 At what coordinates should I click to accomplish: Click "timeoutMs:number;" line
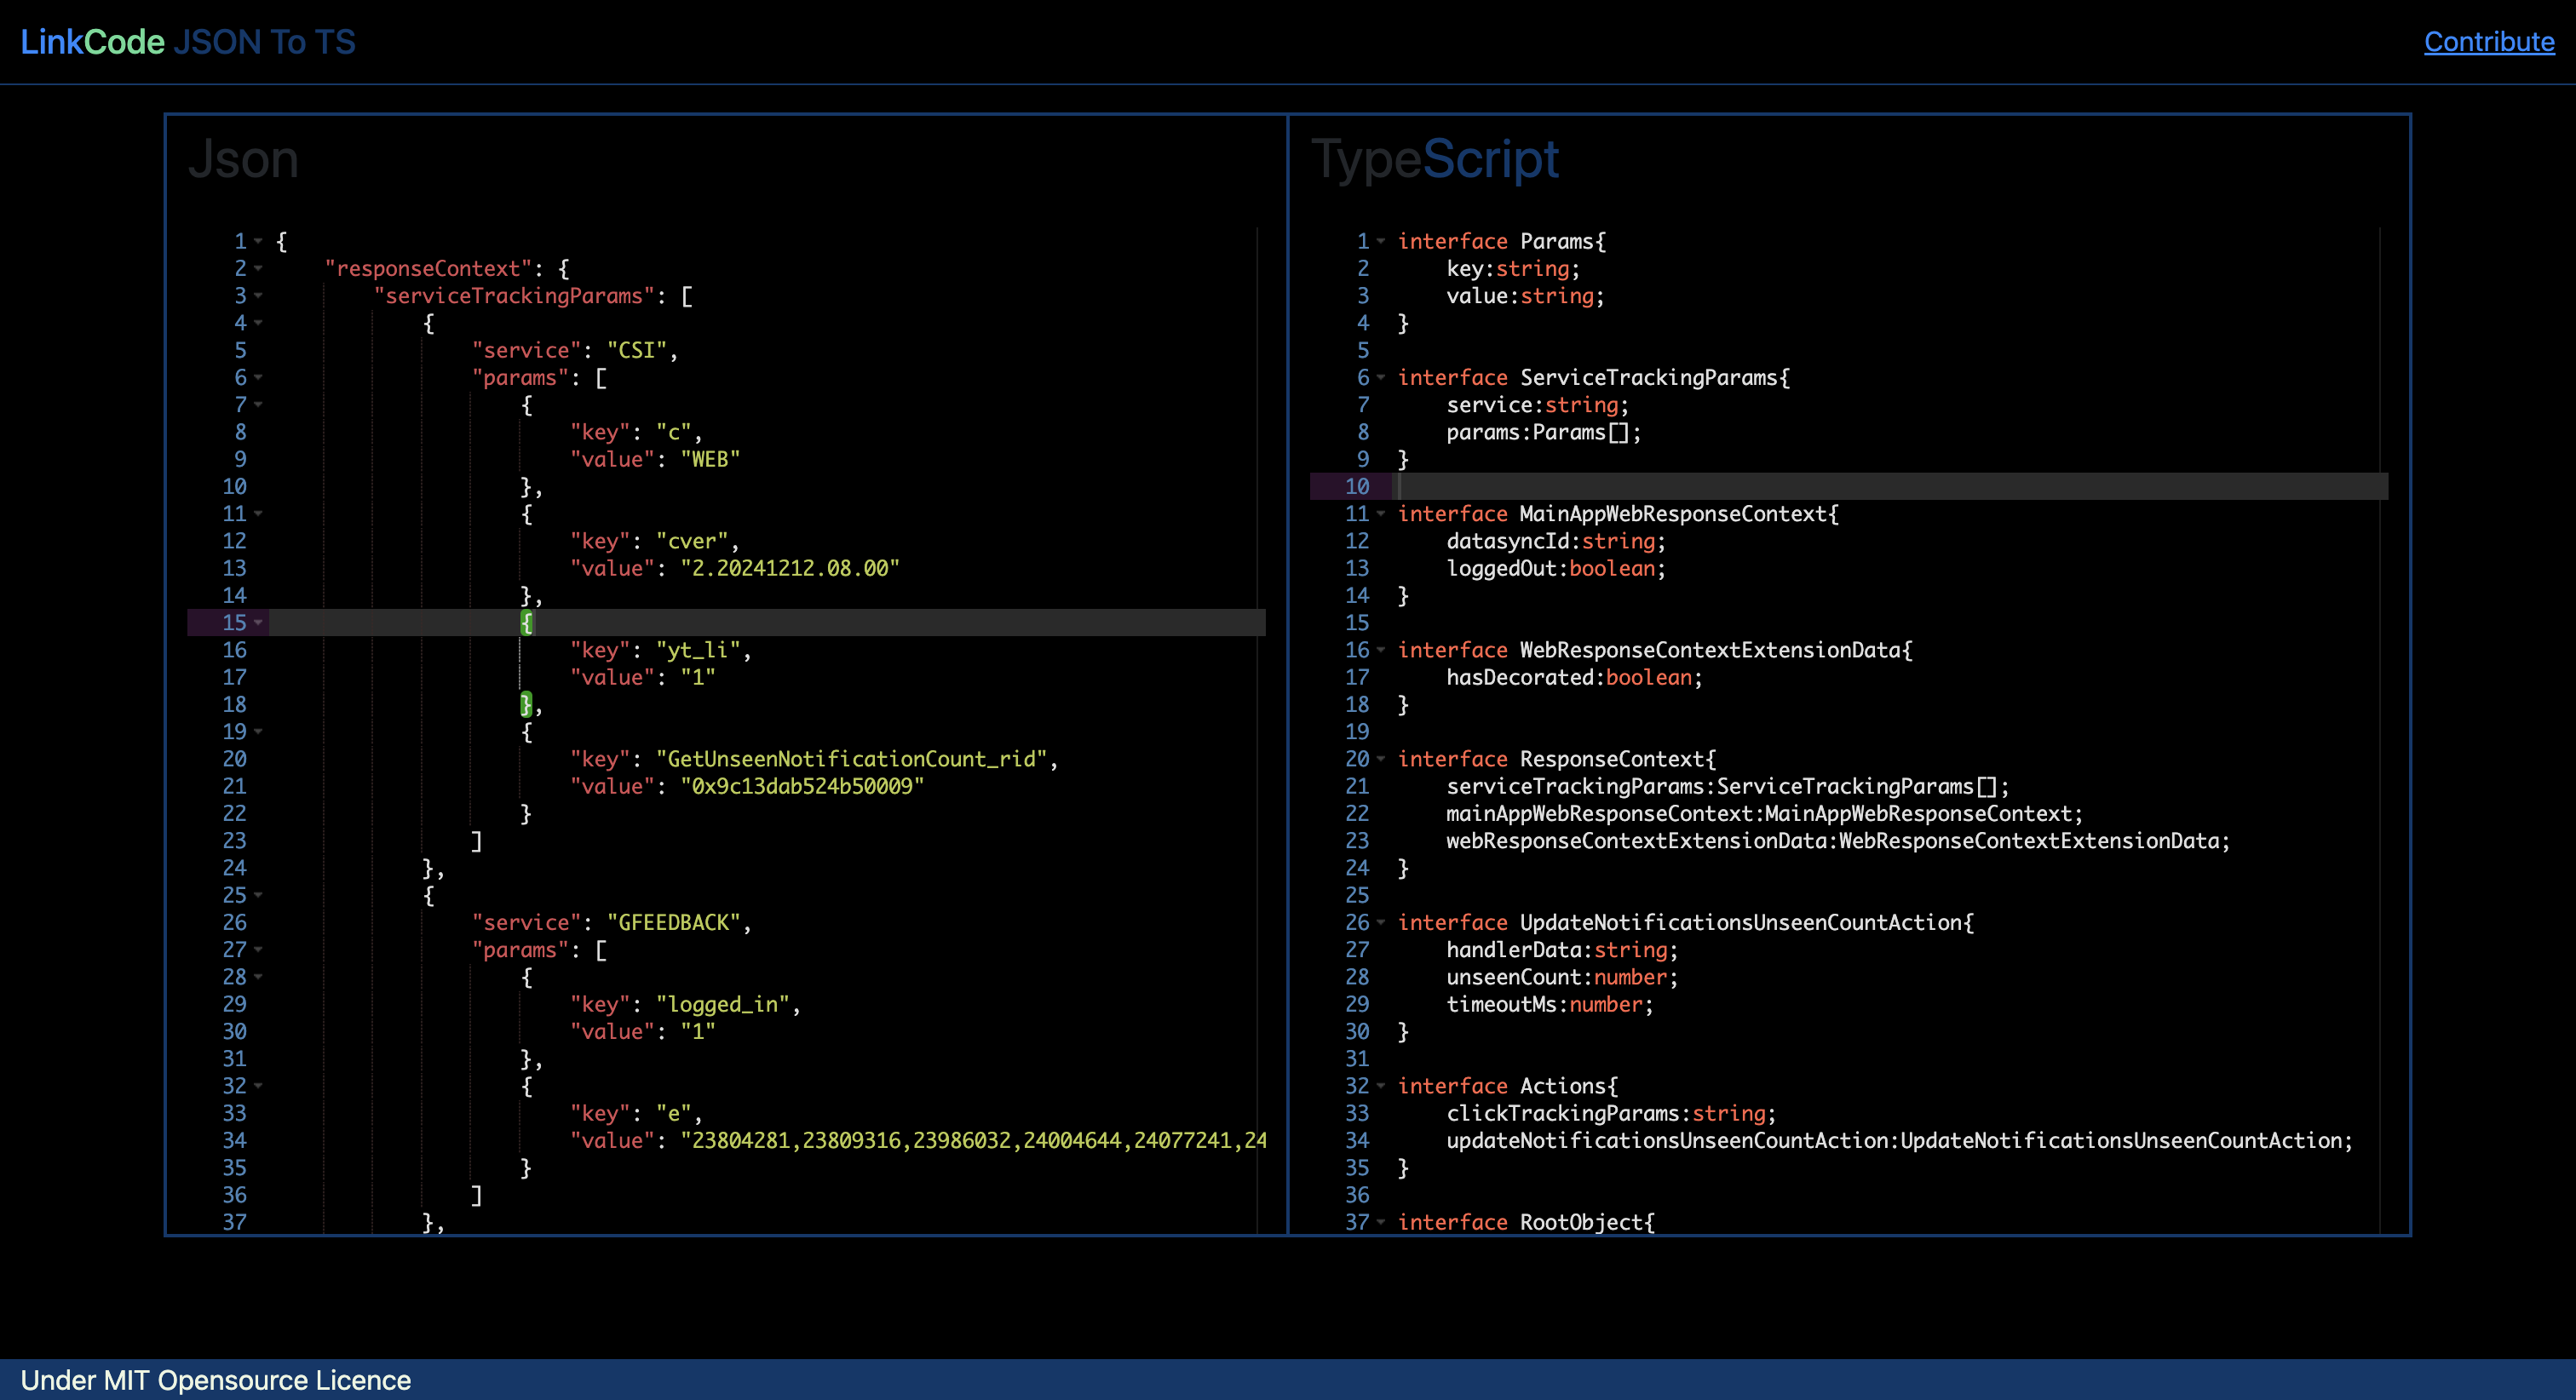[x=1550, y=1004]
